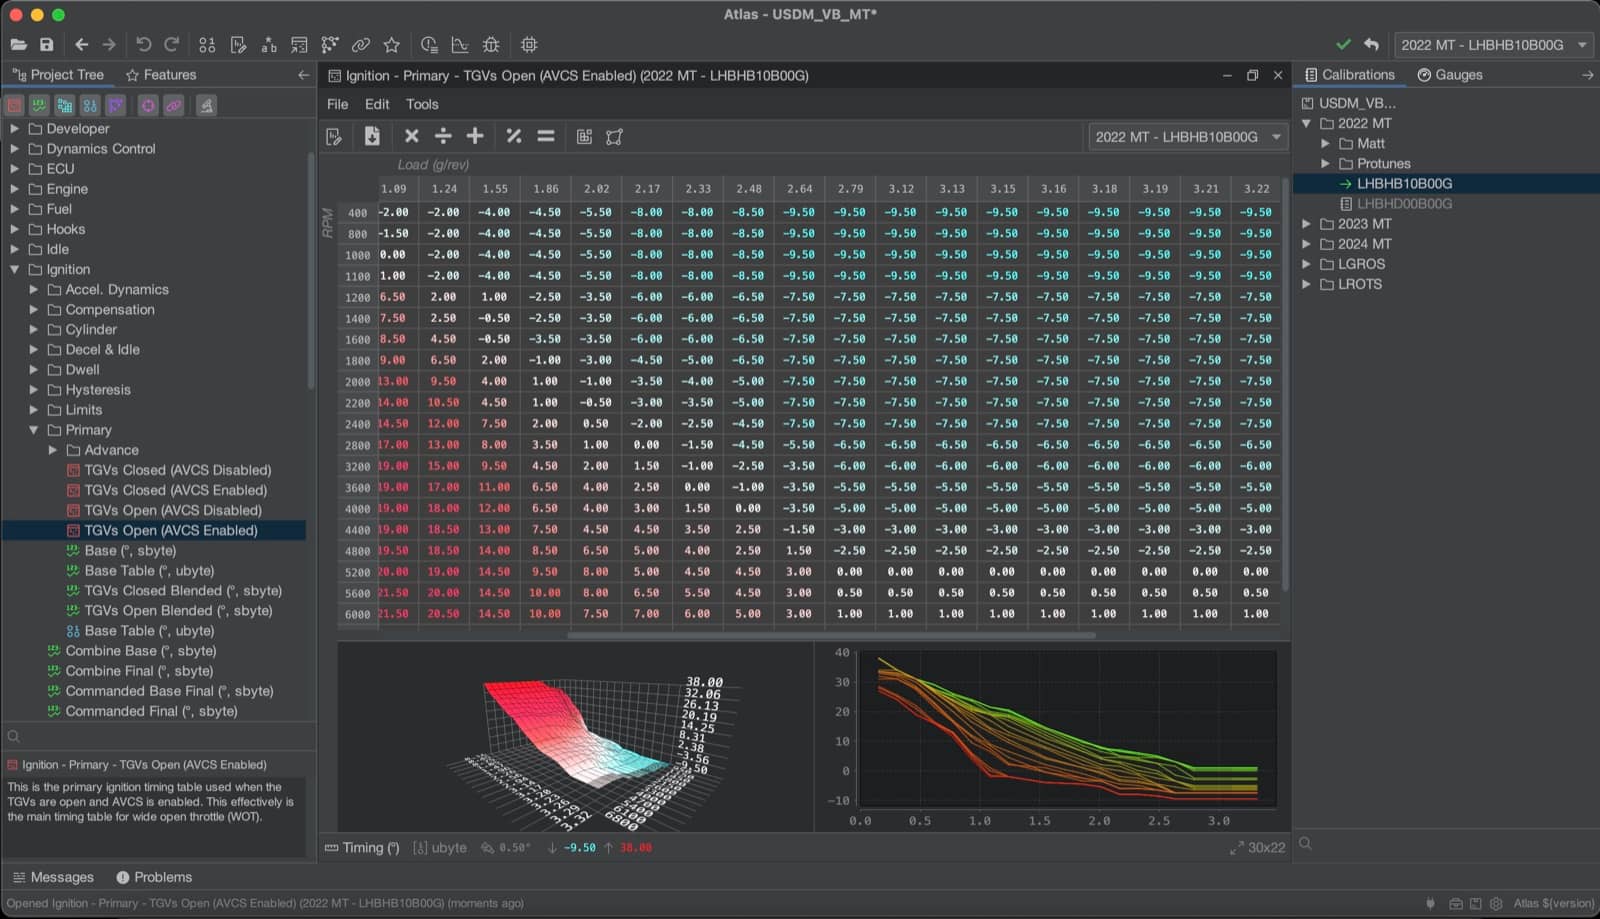Image resolution: width=1600 pixels, height=919 pixels.
Task: Open the 2022 MT calibration dropdown in table editor
Action: (x=1187, y=137)
